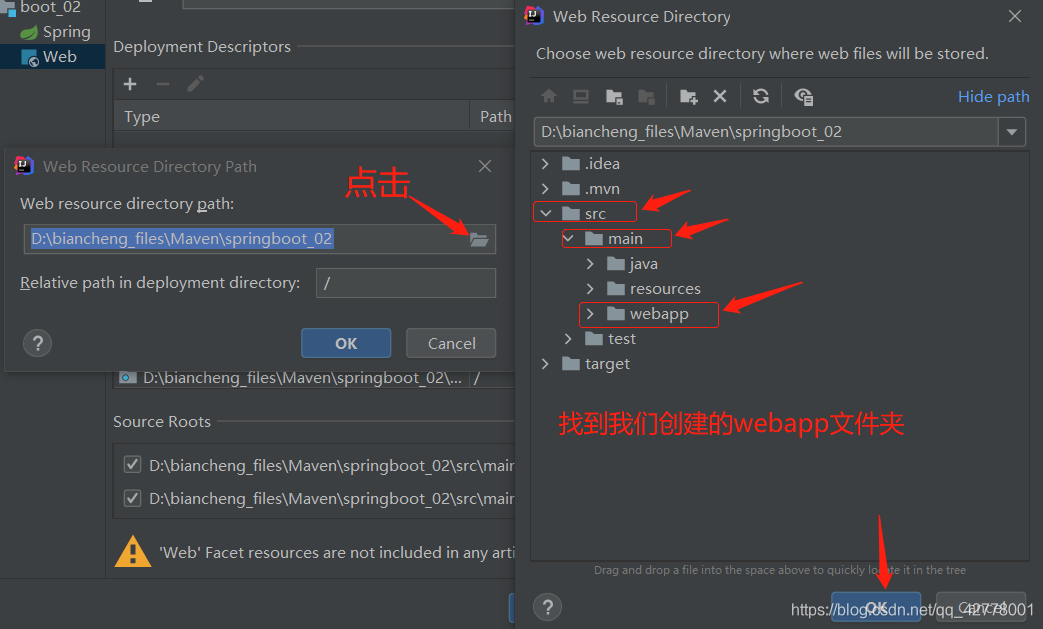Viewport: 1043px width, 629px height.
Task: Browse folder icon in directory path field
Action: pyautogui.click(x=479, y=239)
